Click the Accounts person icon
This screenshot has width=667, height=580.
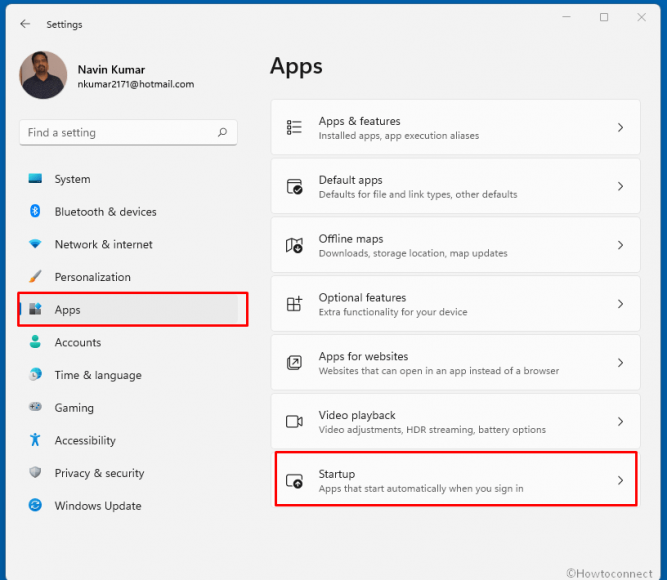pos(35,341)
